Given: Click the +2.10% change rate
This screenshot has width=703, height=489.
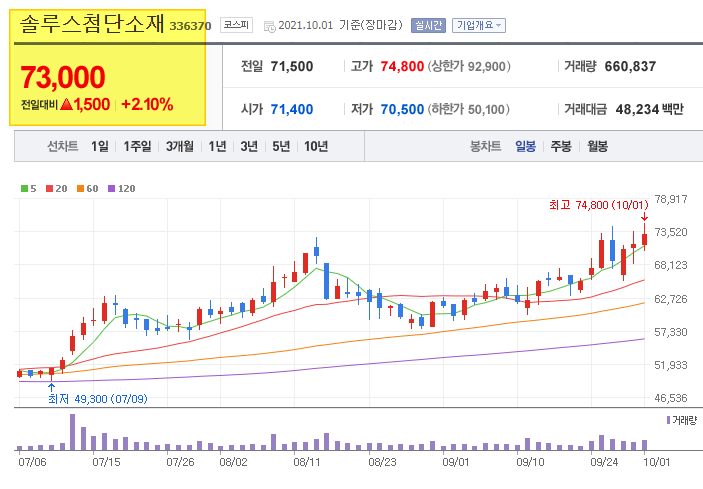Looking at the screenshot, I should tap(147, 104).
